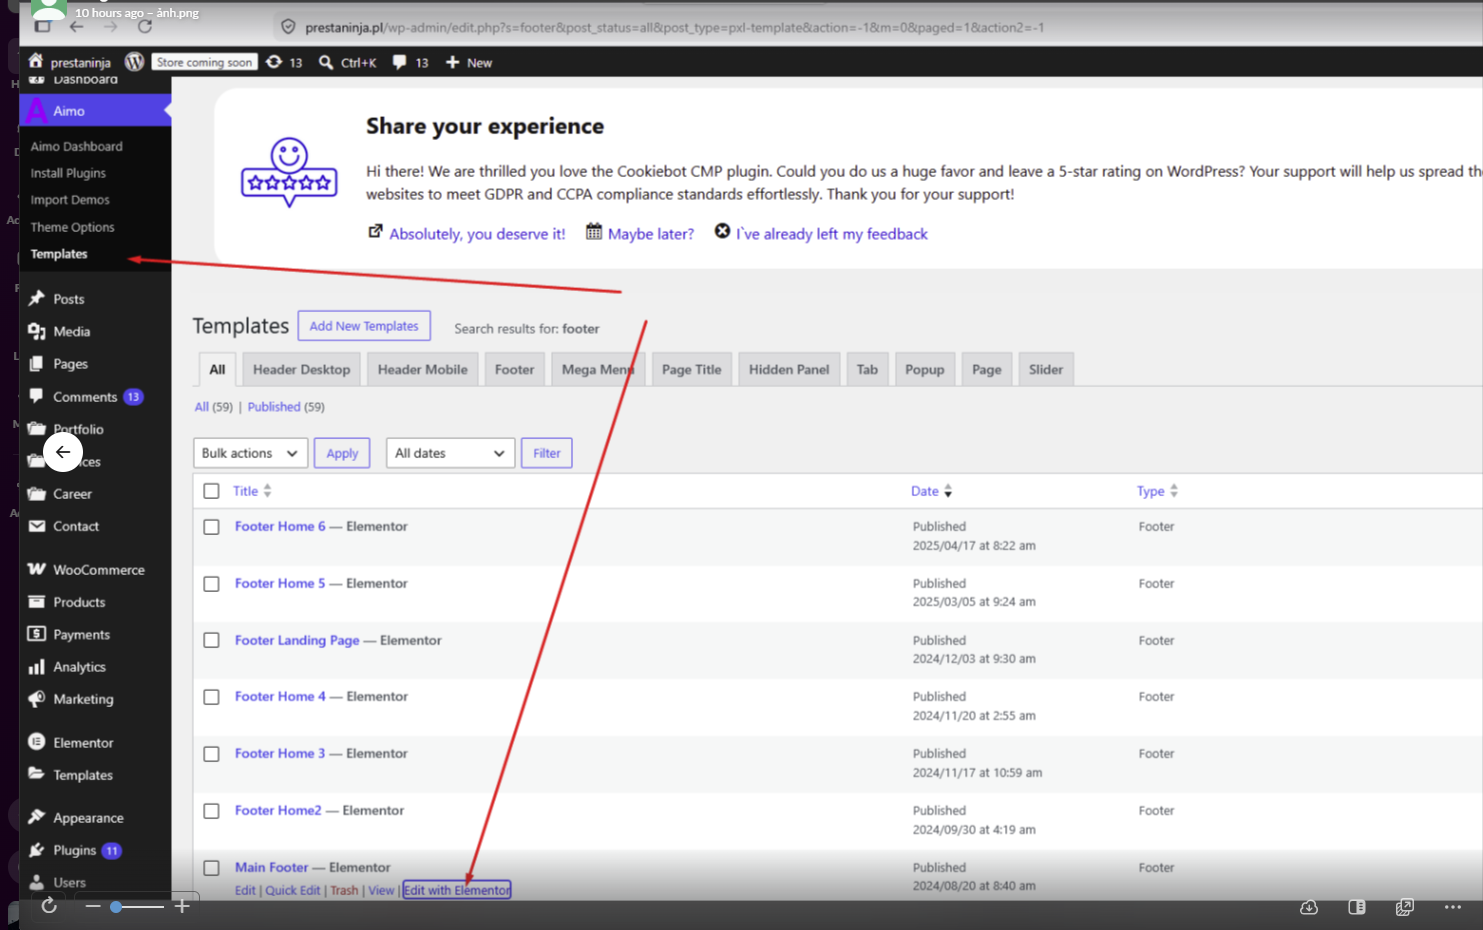
Task: Open the Analytics bar chart icon
Action: pos(37,667)
